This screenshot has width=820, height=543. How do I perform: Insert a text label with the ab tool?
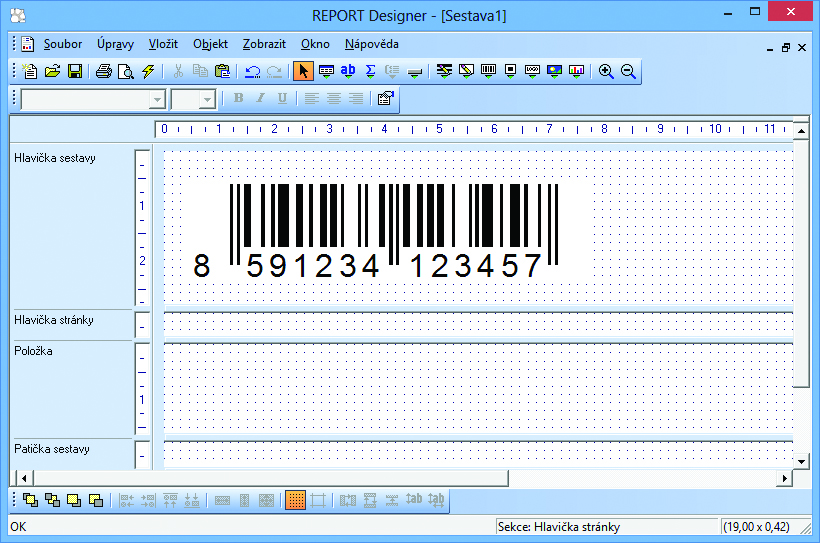(348, 71)
